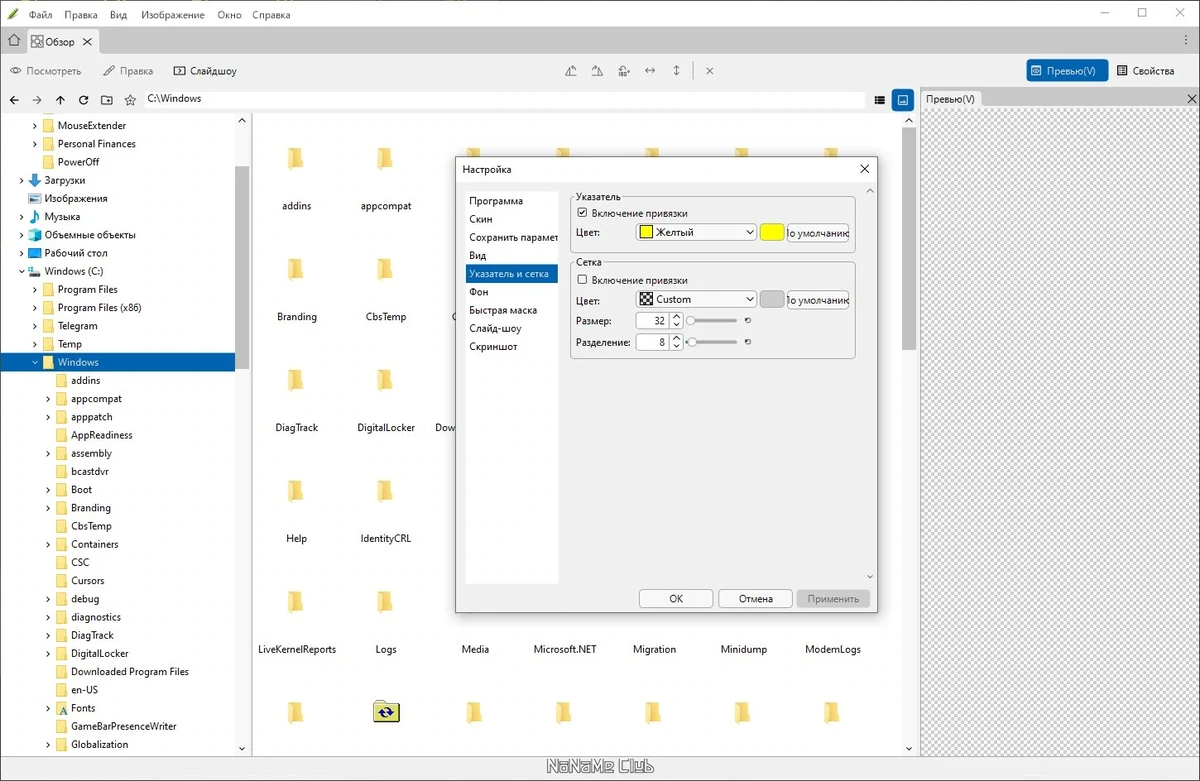Switch to list view icon

coord(880,100)
